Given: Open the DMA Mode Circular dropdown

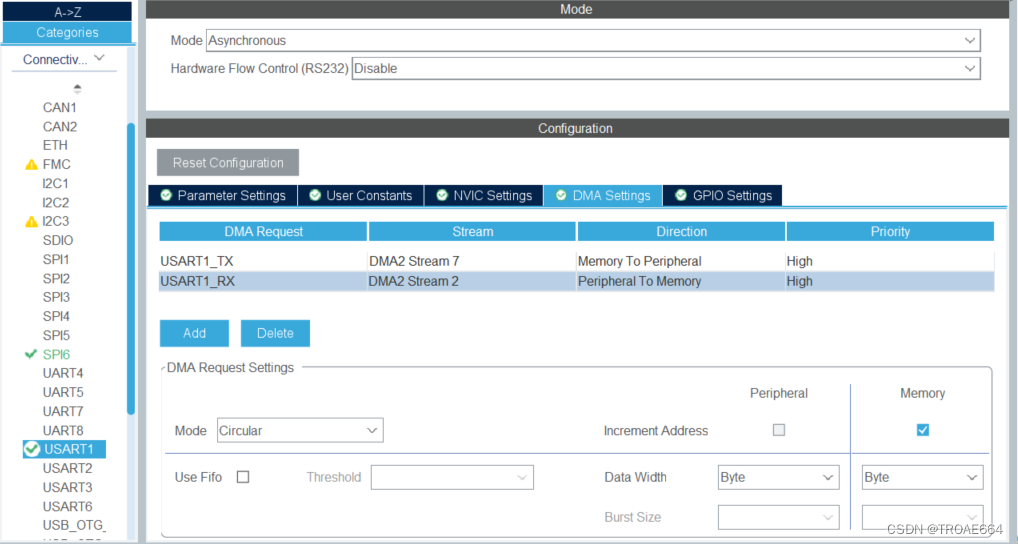Looking at the screenshot, I should [x=300, y=430].
